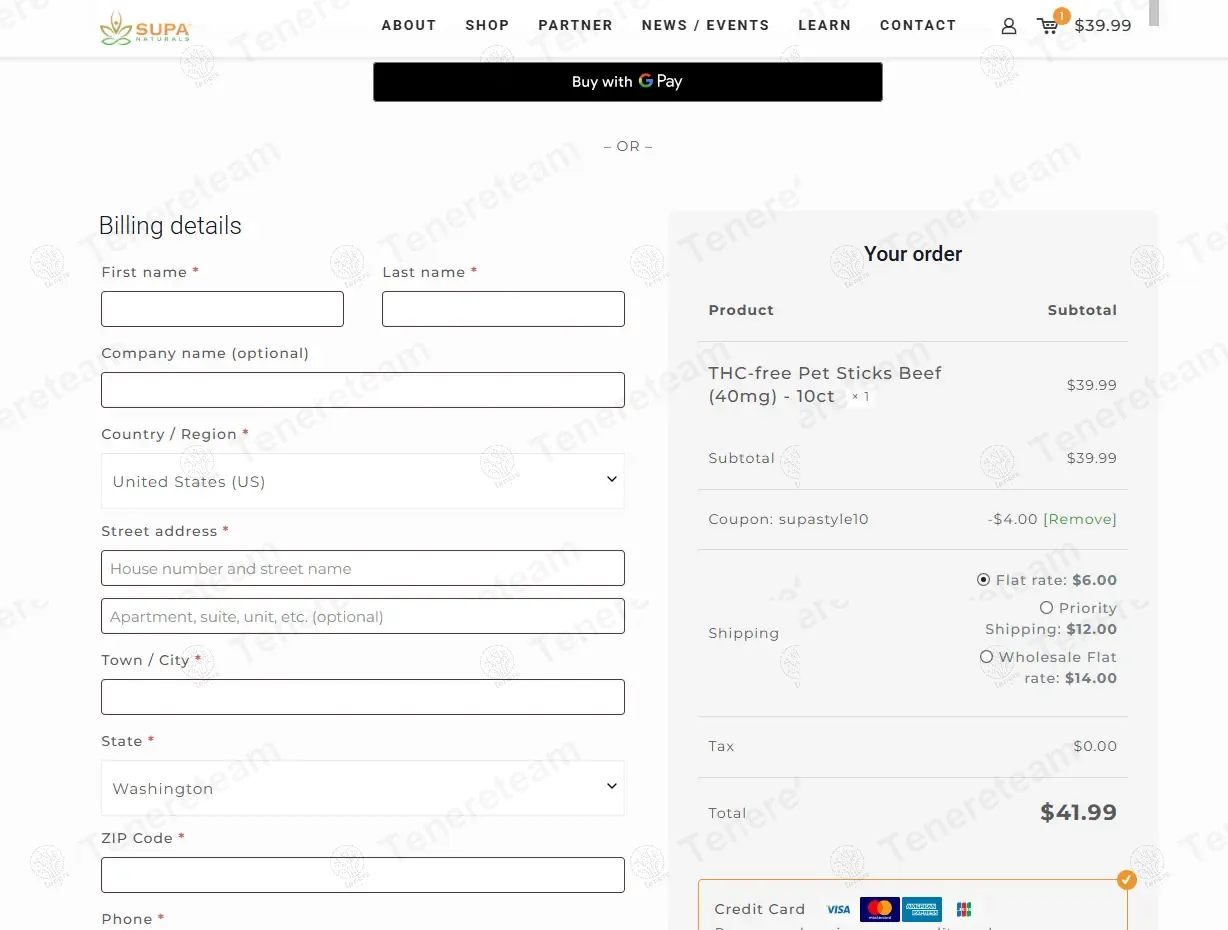This screenshot has width=1228, height=930.
Task: Click the Mastercard icon
Action: (880, 909)
